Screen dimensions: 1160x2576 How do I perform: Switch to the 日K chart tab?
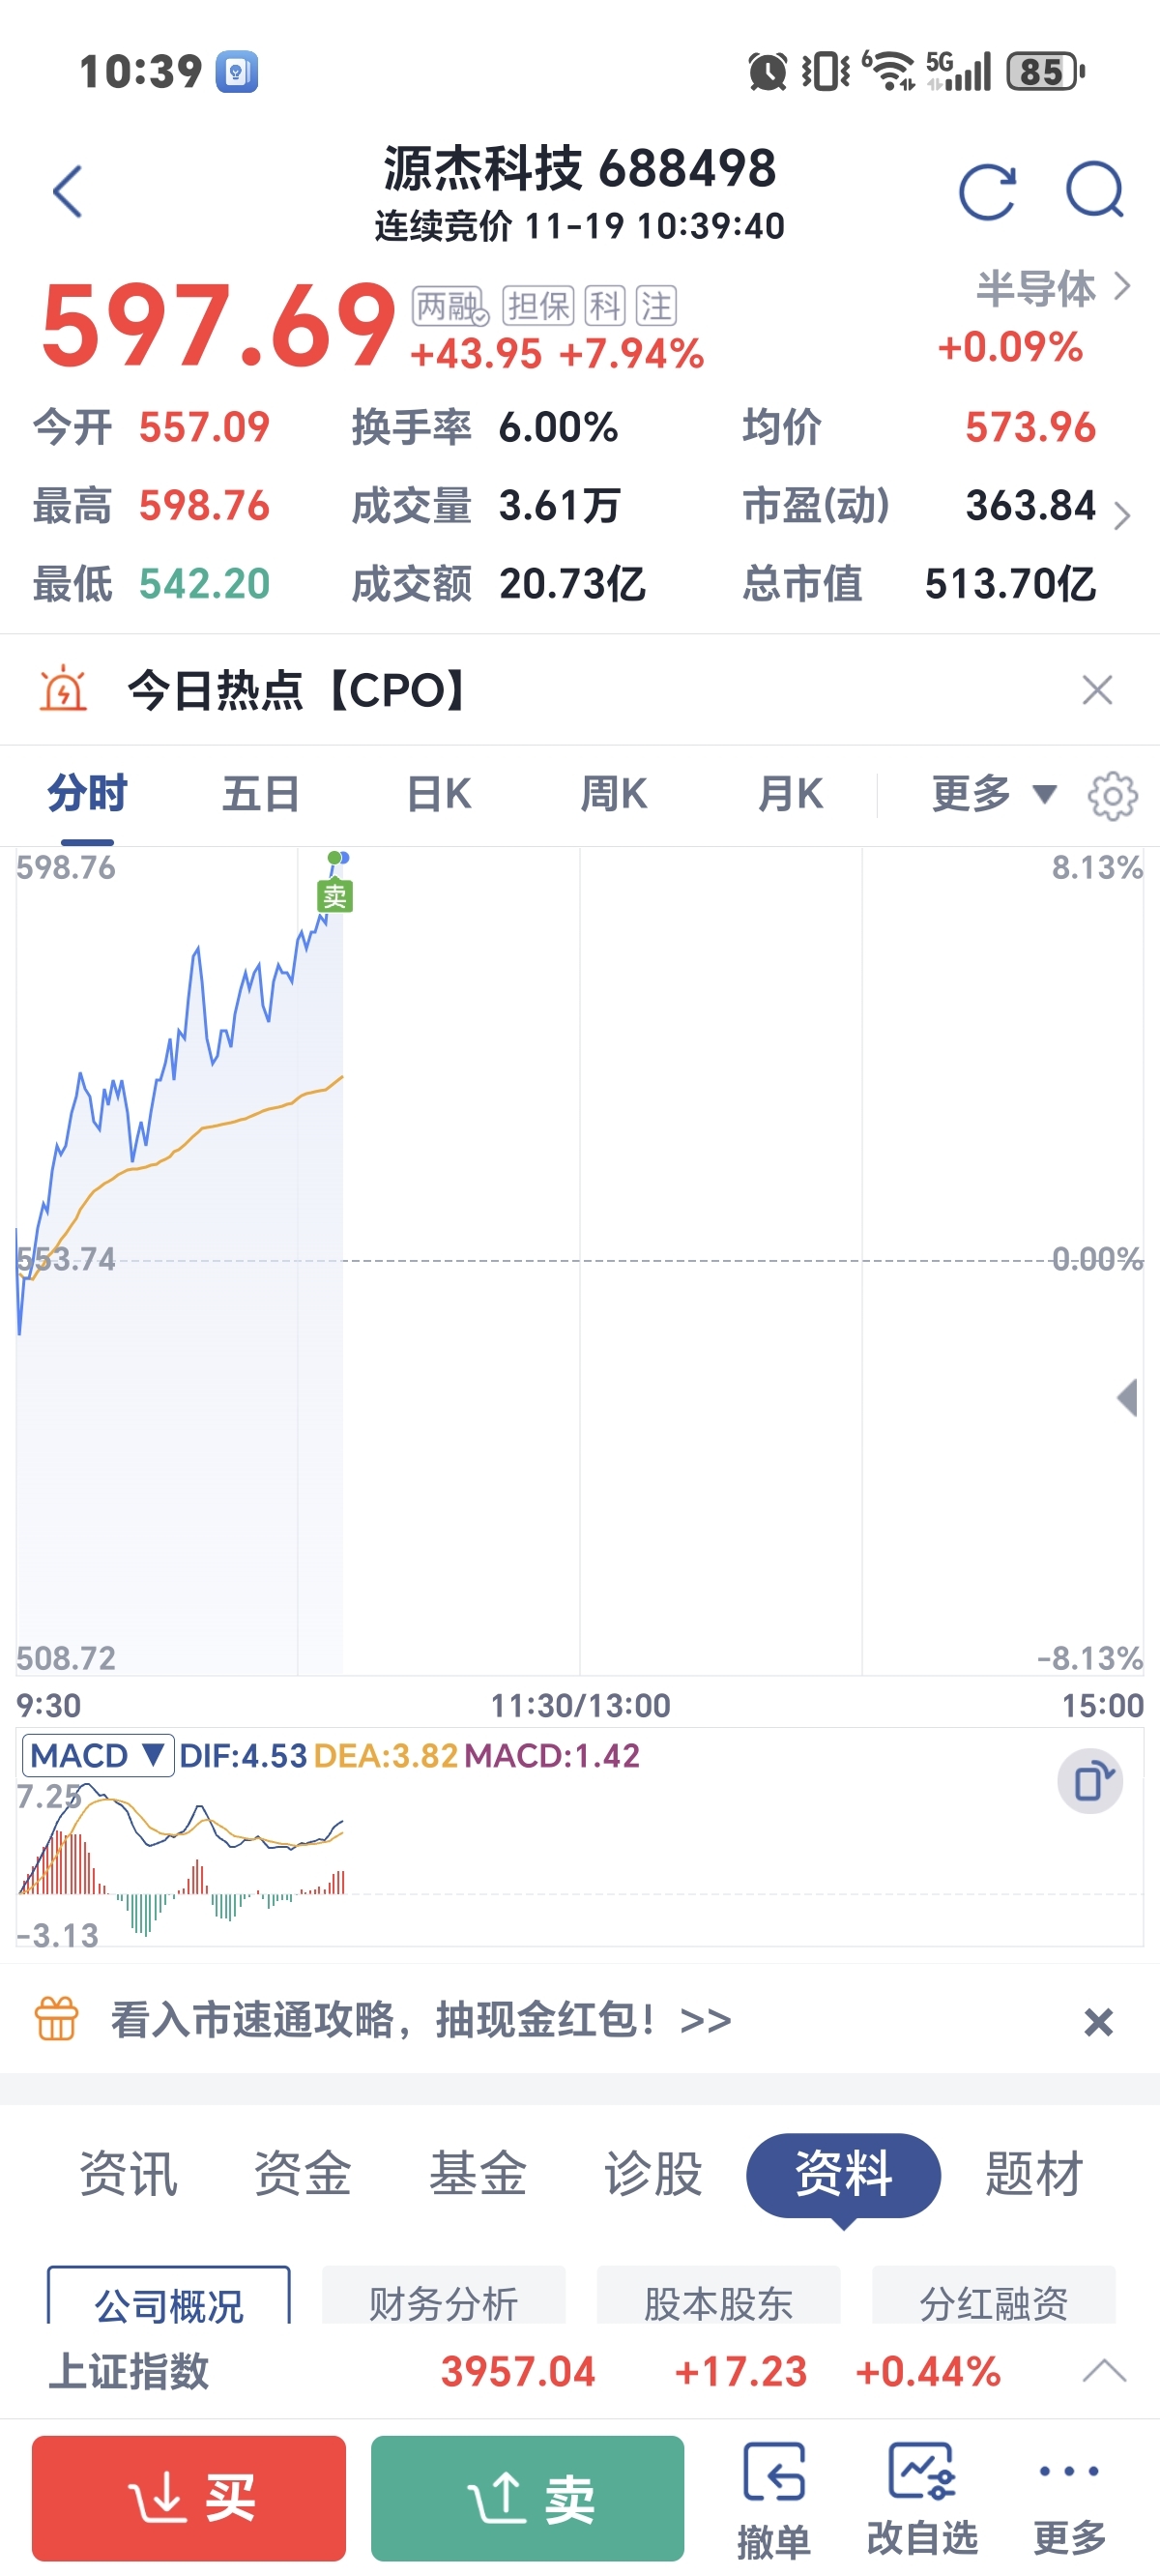(438, 794)
